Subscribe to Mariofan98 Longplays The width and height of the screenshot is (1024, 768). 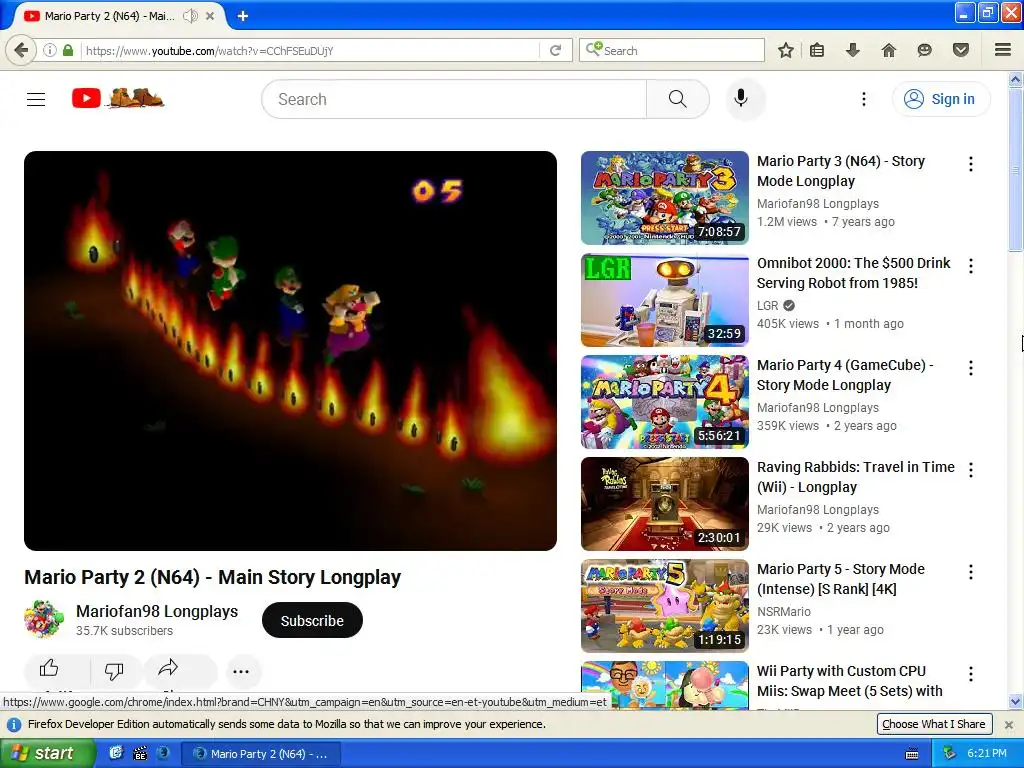pos(312,620)
